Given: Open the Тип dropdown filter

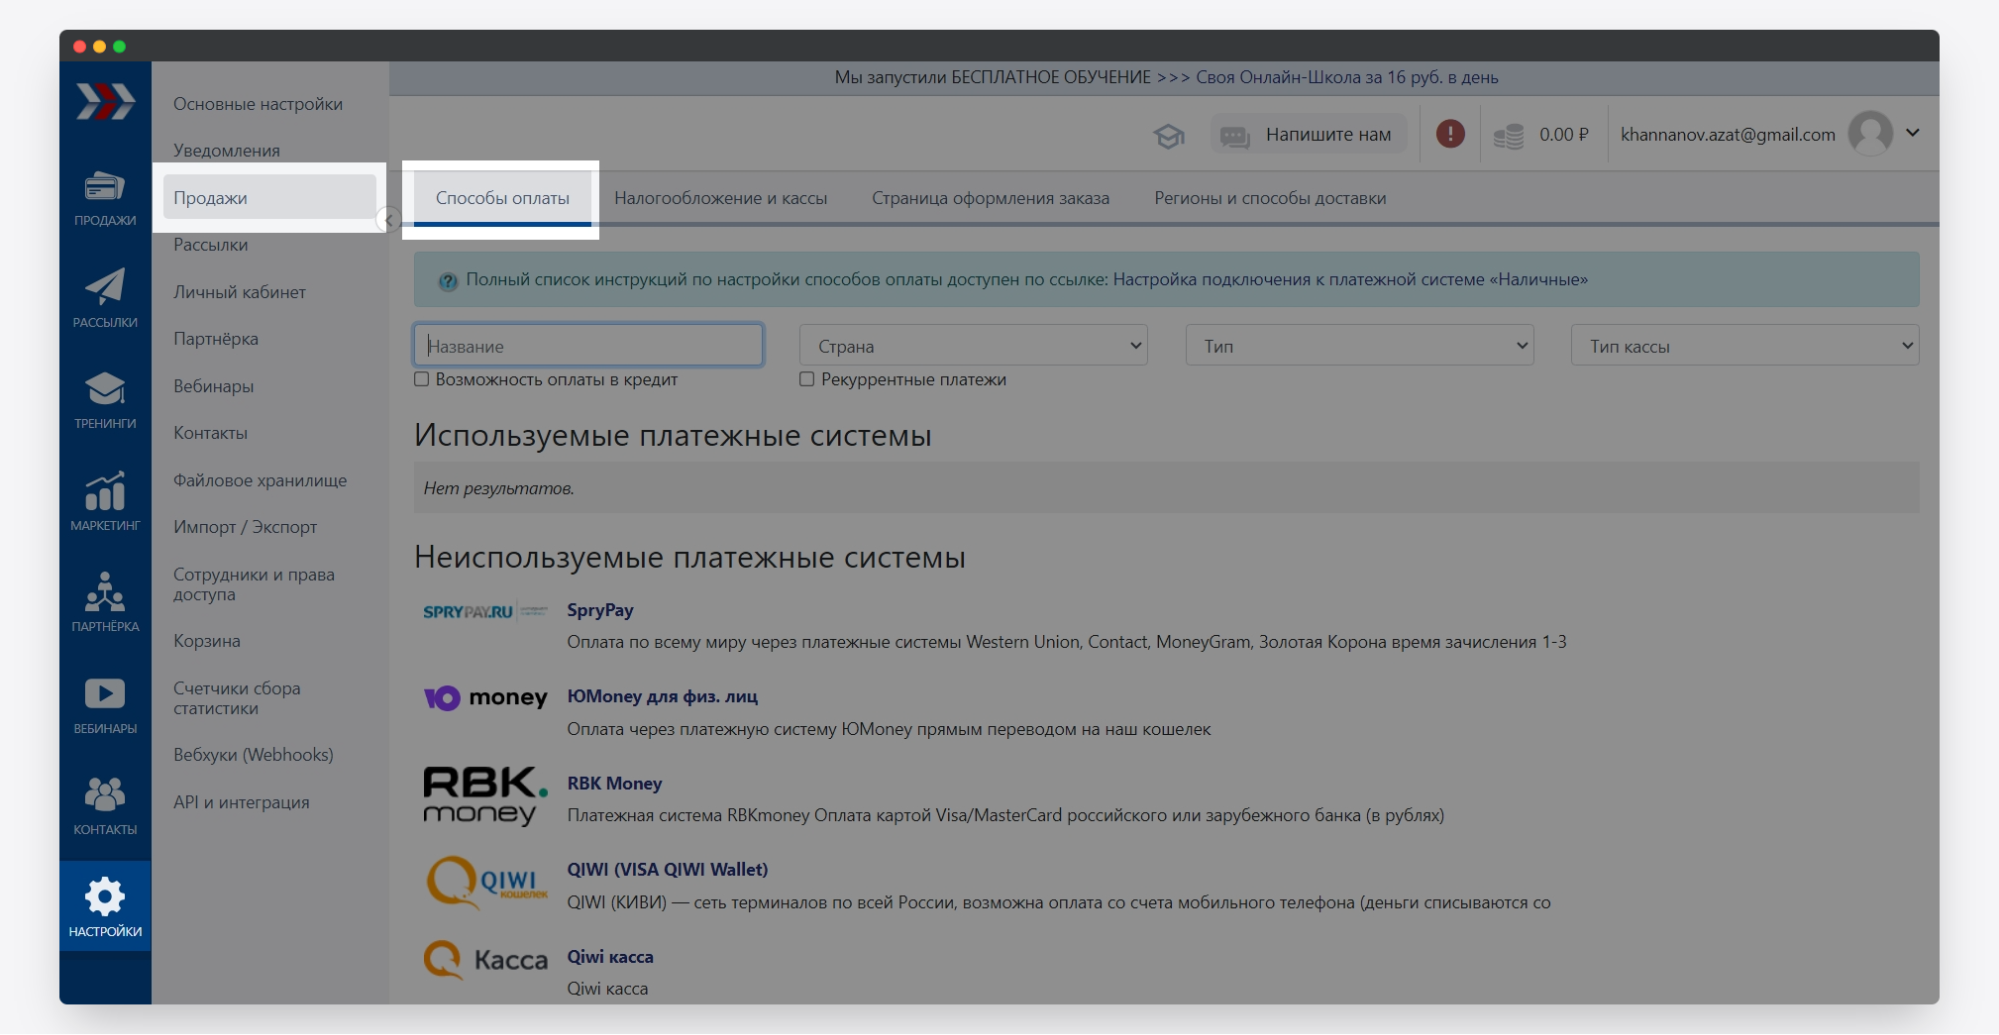Looking at the screenshot, I should click(1359, 346).
